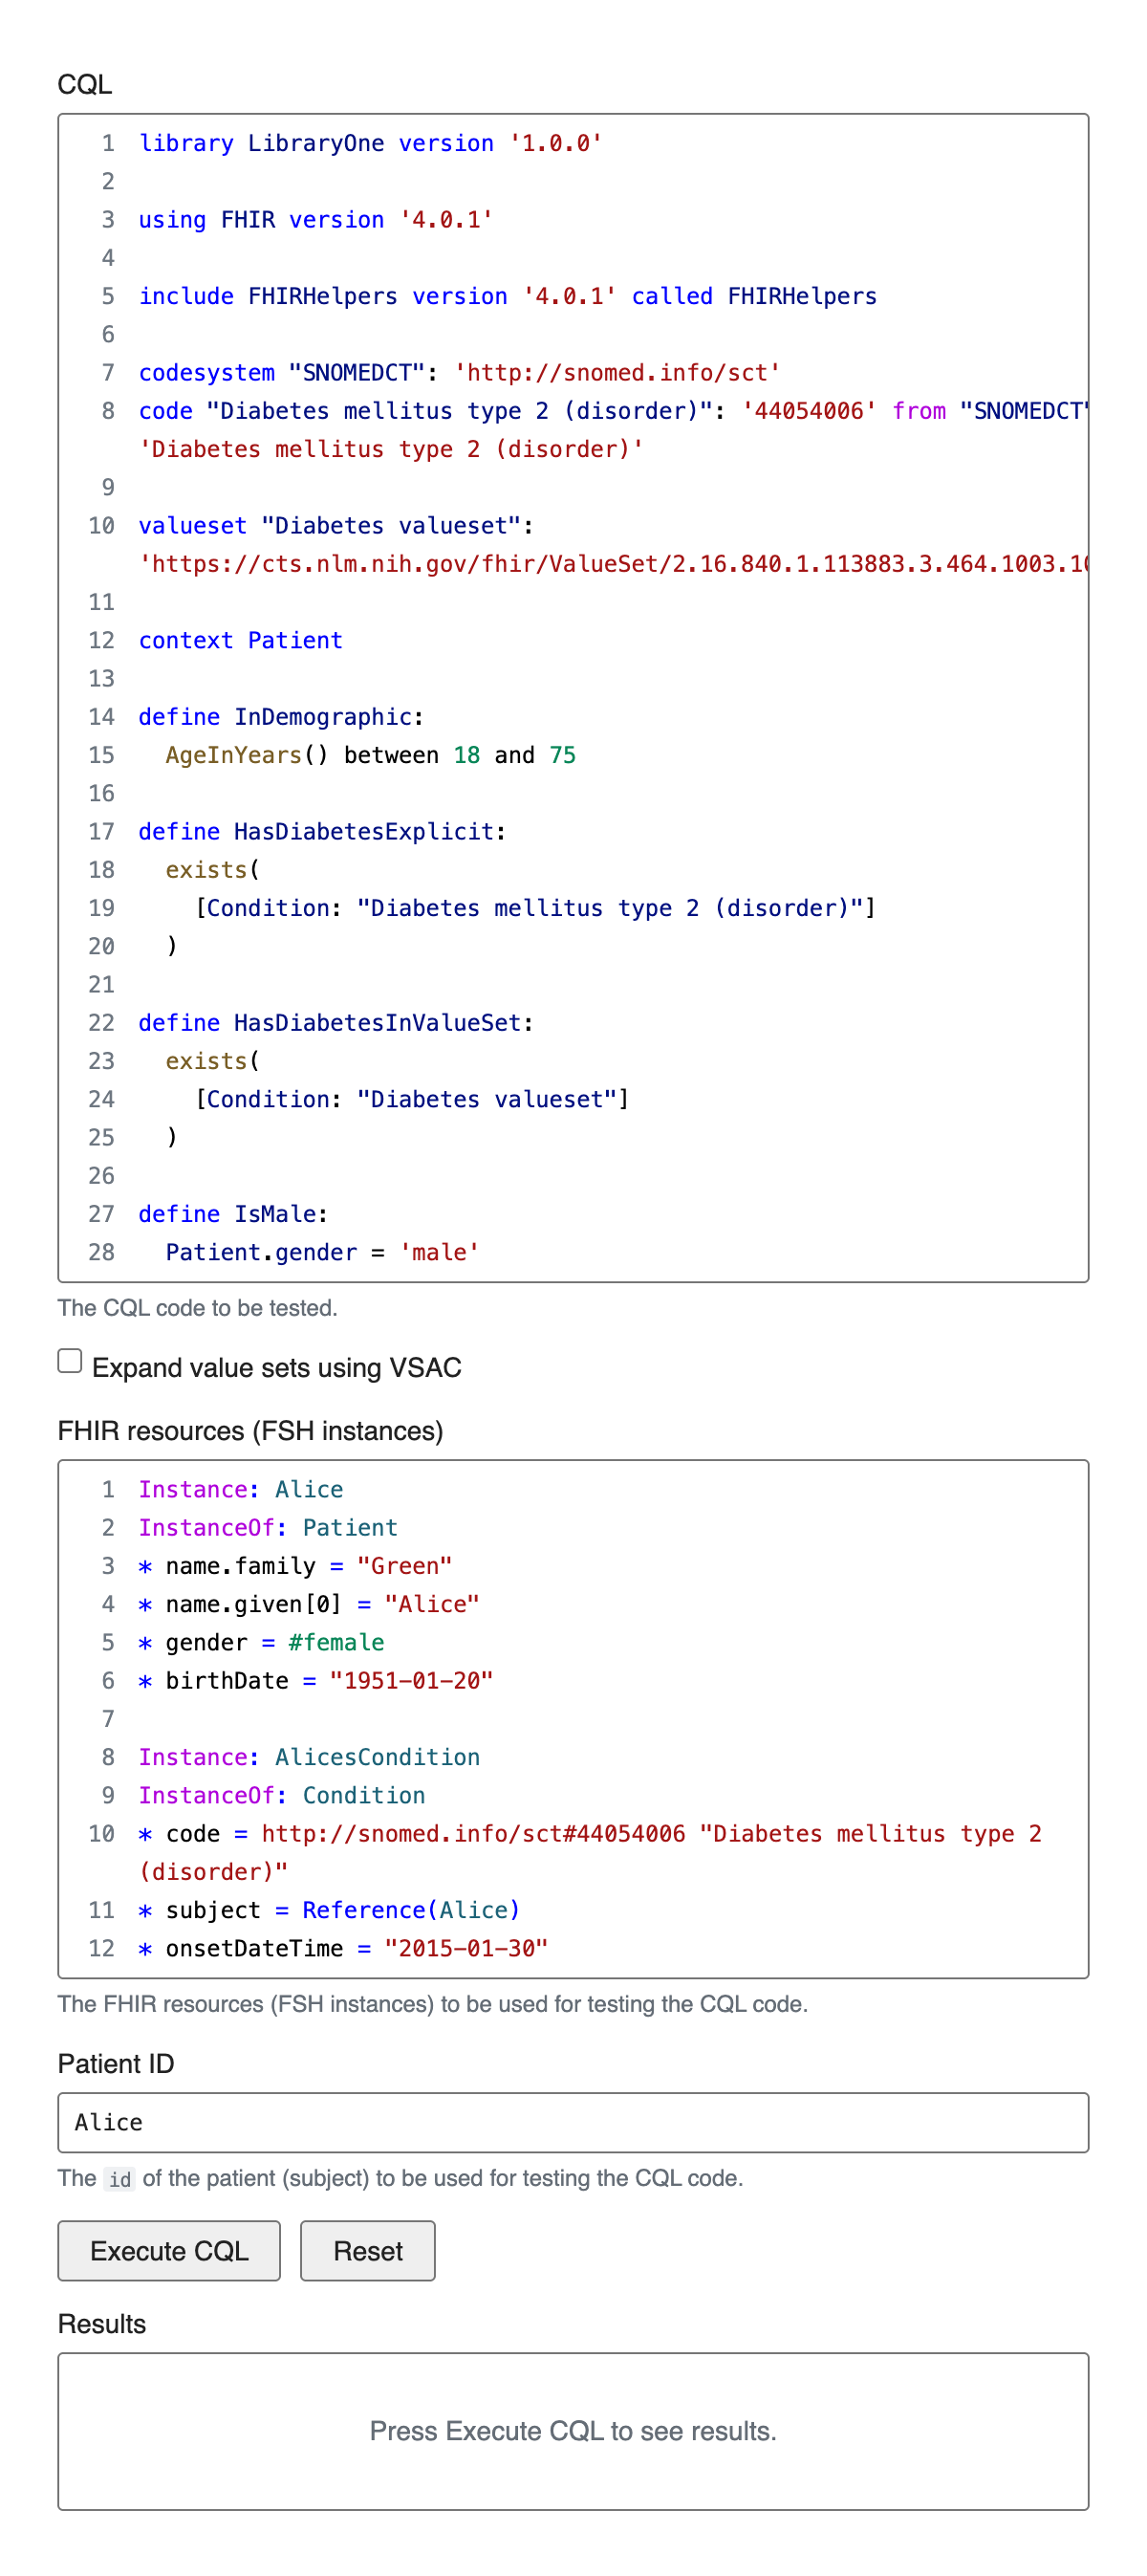Click 'define HasDiabetesExplicit' line
1147x2576 pixels.
(321, 832)
